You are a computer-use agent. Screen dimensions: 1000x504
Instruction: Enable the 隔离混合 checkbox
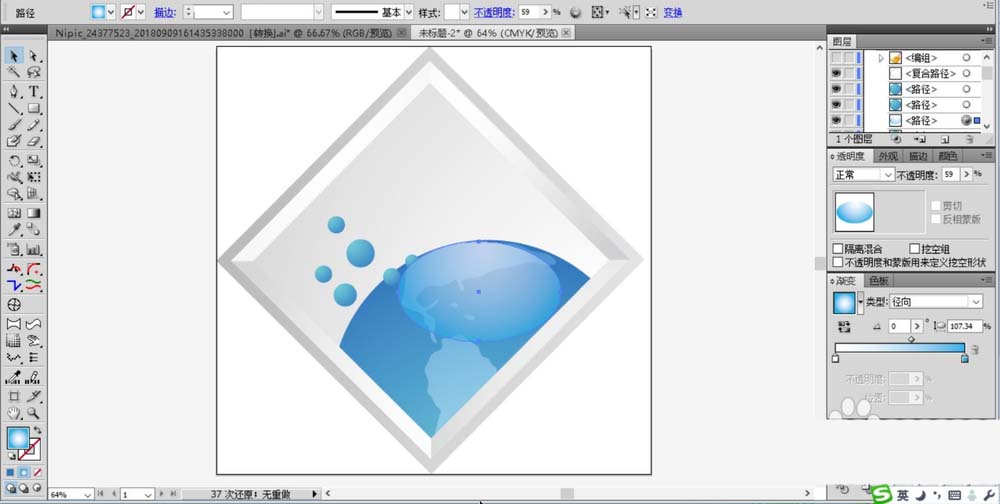pyautogui.click(x=838, y=249)
